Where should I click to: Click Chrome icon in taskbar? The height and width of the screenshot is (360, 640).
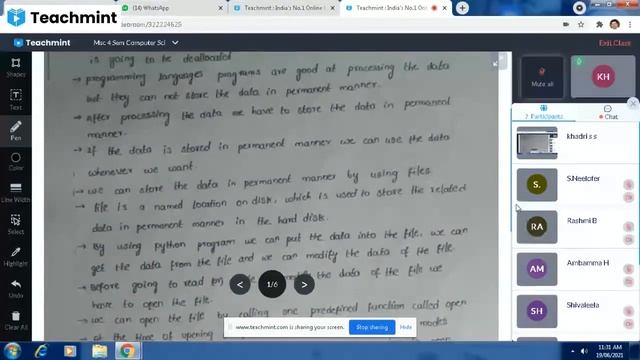pyautogui.click(x=127, y=351)
